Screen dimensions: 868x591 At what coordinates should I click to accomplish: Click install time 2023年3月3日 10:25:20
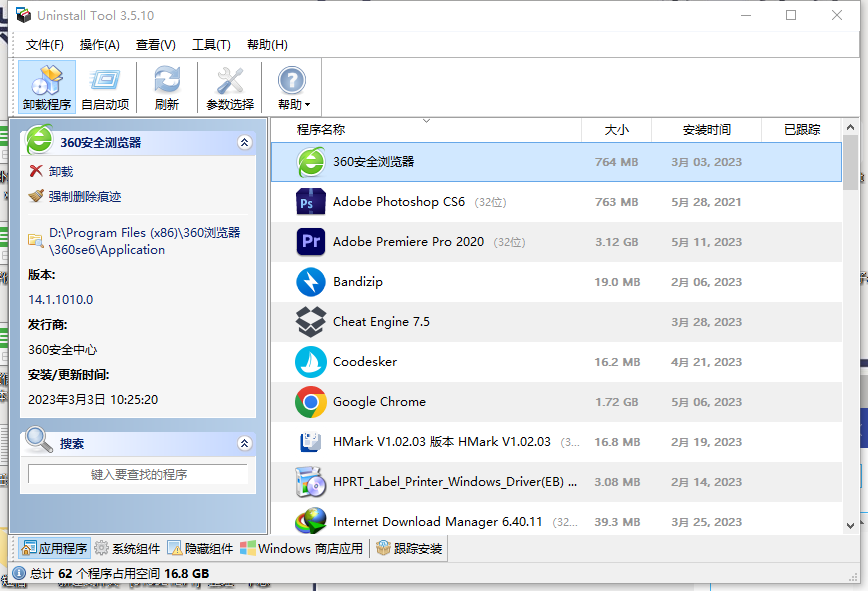coord(93,400)
